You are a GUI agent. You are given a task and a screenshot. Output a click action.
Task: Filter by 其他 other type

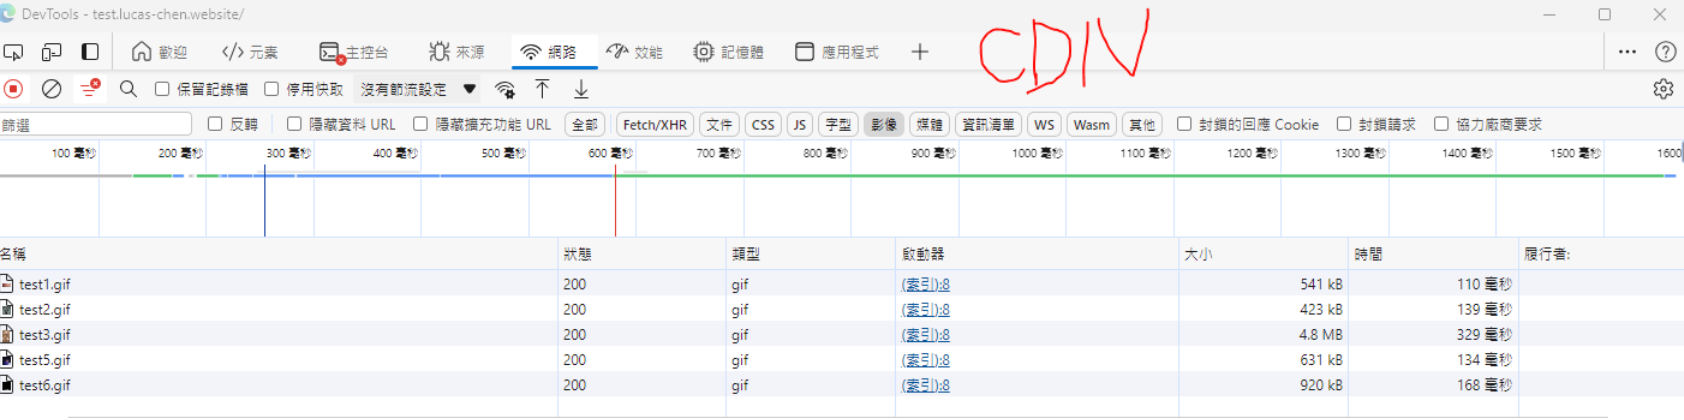(x=1142, y=125)
